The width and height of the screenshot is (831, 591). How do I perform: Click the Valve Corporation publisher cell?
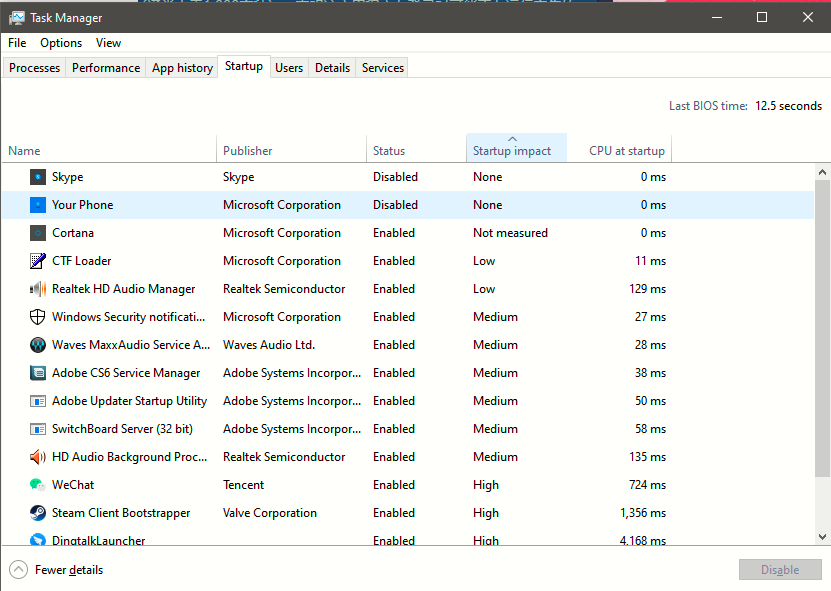tap(270, 513)
